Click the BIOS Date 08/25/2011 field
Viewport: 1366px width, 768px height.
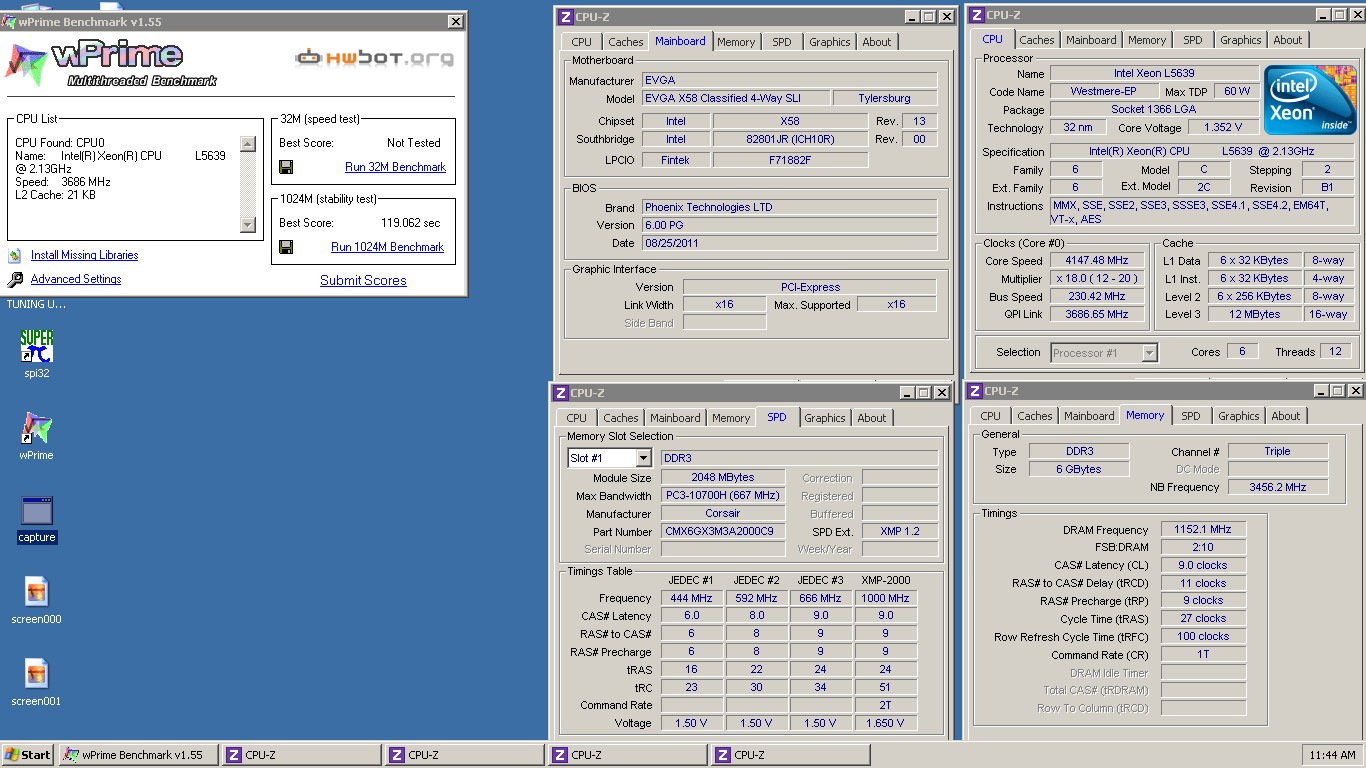pyautogui.click(x=790, y=243)
